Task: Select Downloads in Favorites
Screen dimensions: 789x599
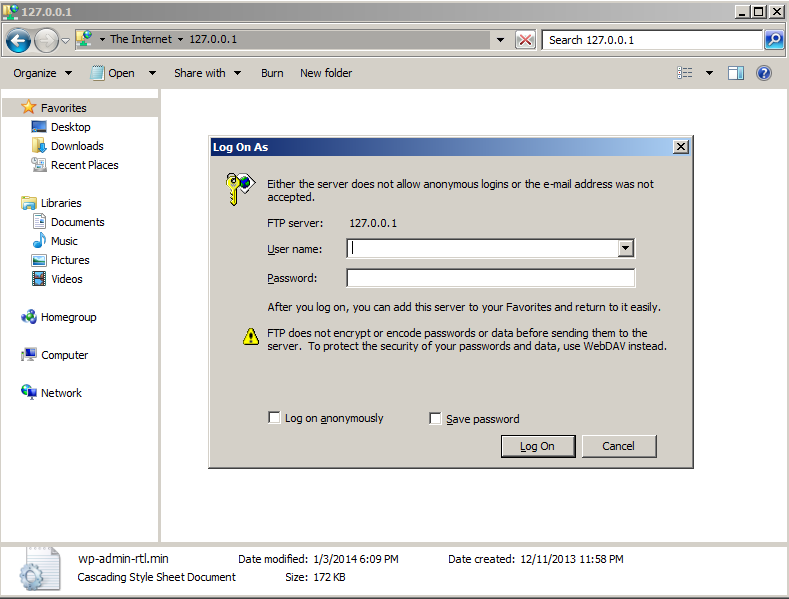Action: coord(77,146)
